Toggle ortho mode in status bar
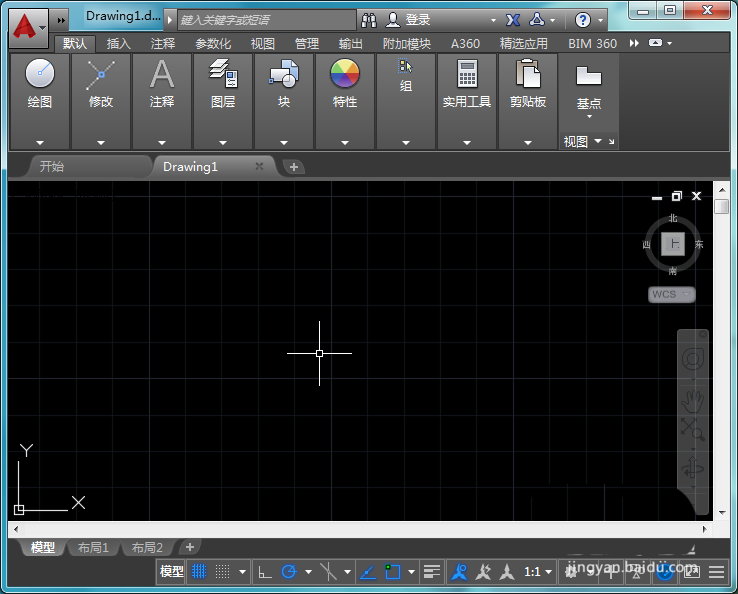 [265, 572]
